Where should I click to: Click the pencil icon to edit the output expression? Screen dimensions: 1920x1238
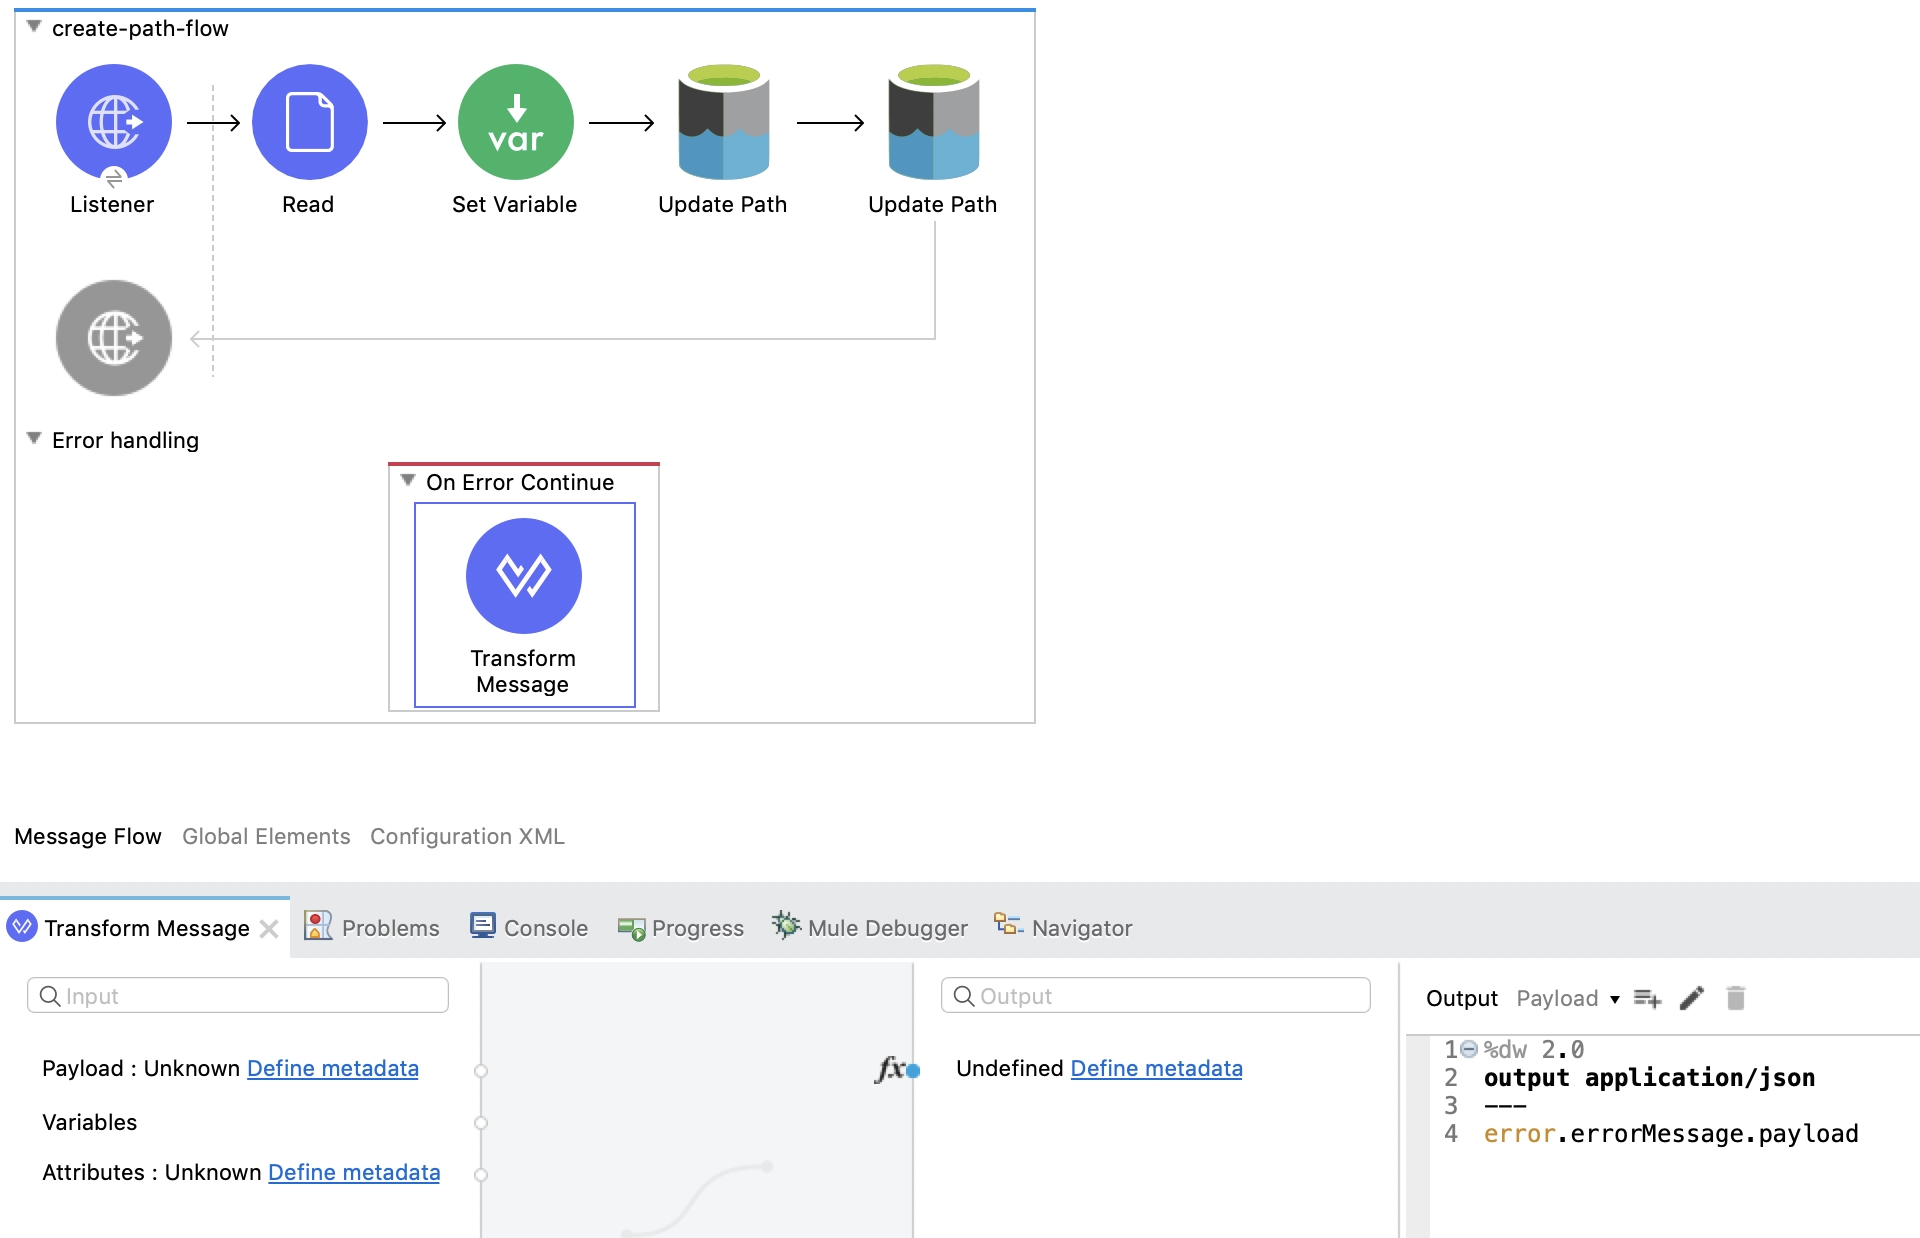tap(1691, 997)
